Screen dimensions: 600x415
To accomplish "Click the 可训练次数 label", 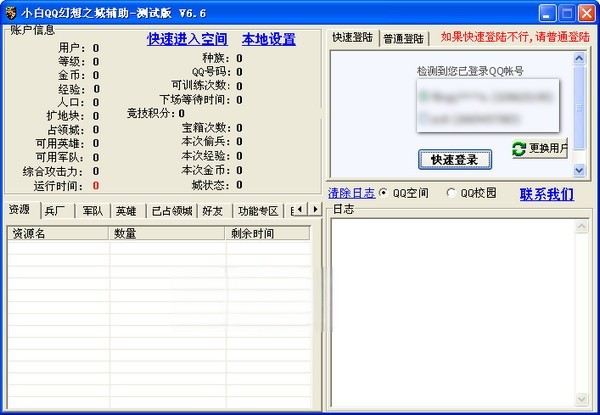I will click(x=201, y=85).
